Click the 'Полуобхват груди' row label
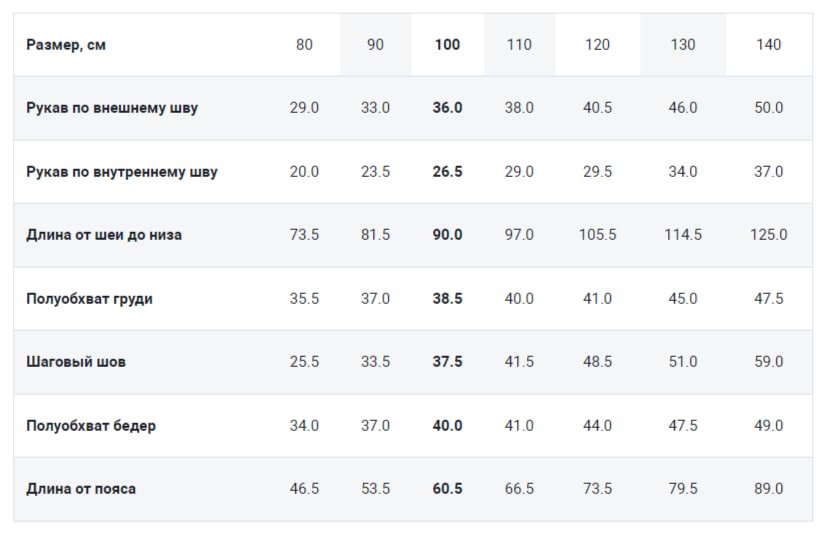825x540 pixels. [90, 299]
